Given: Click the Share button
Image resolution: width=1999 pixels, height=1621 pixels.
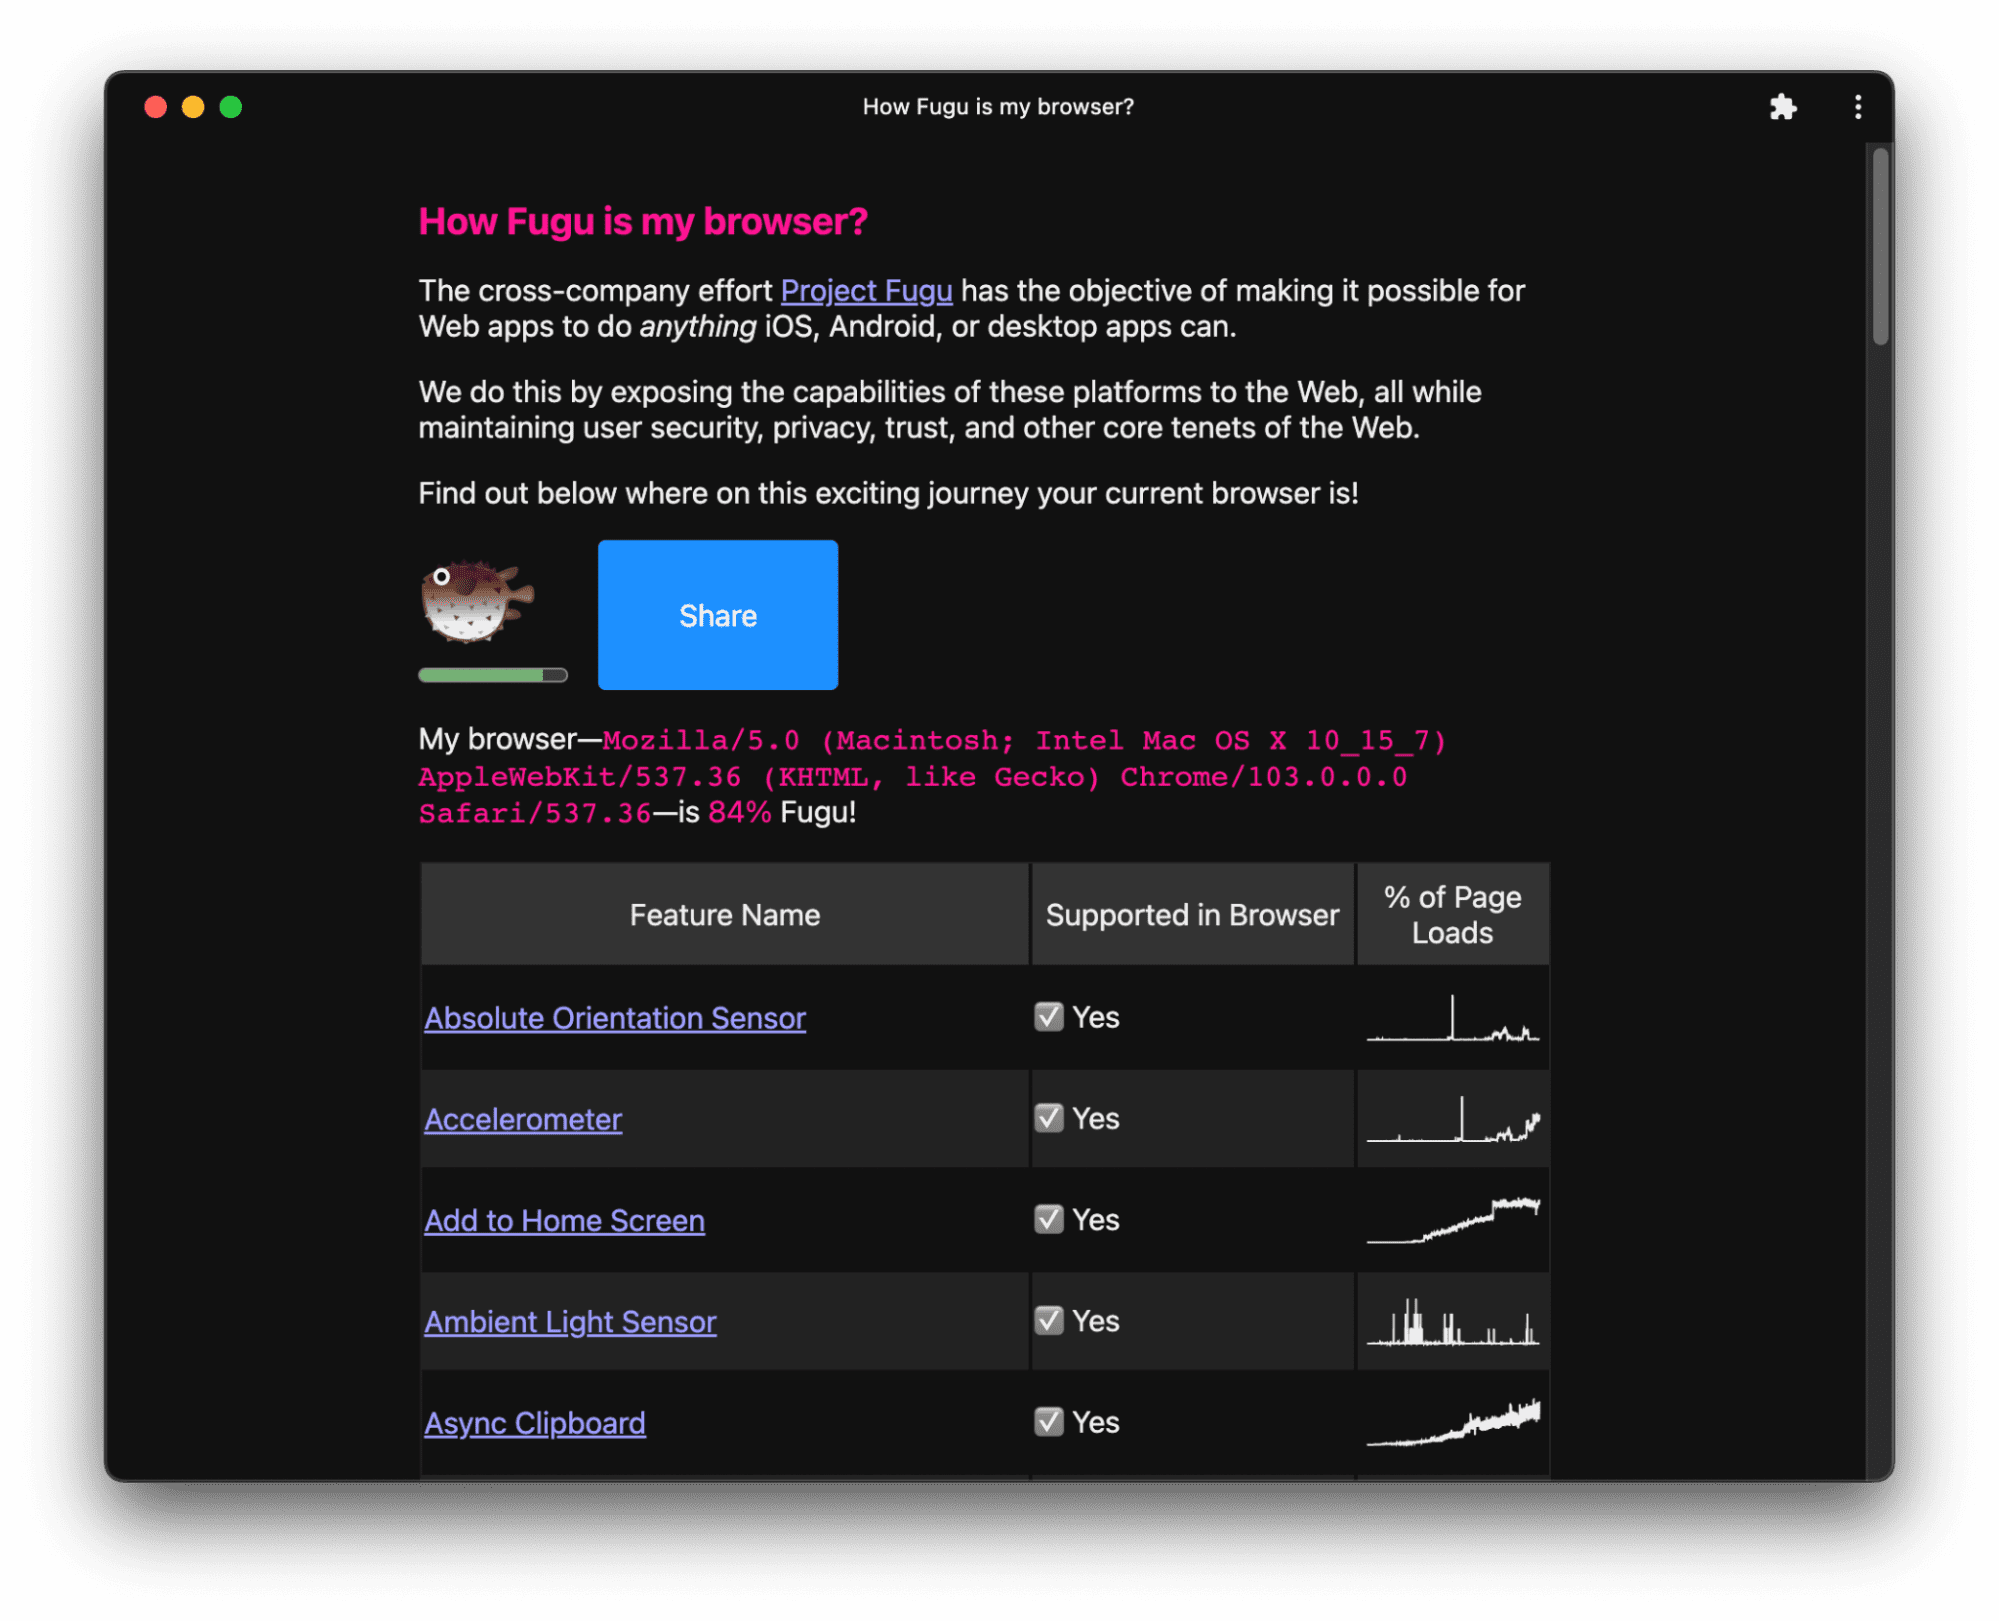Looking at the screenshot, I should pos(718,614).
